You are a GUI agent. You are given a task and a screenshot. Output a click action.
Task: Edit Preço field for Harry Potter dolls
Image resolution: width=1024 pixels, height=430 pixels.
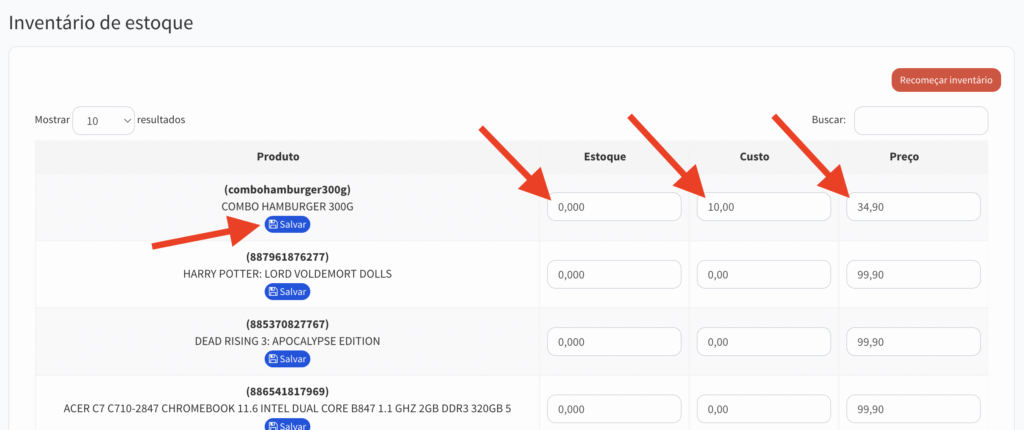tap(912, 274)
